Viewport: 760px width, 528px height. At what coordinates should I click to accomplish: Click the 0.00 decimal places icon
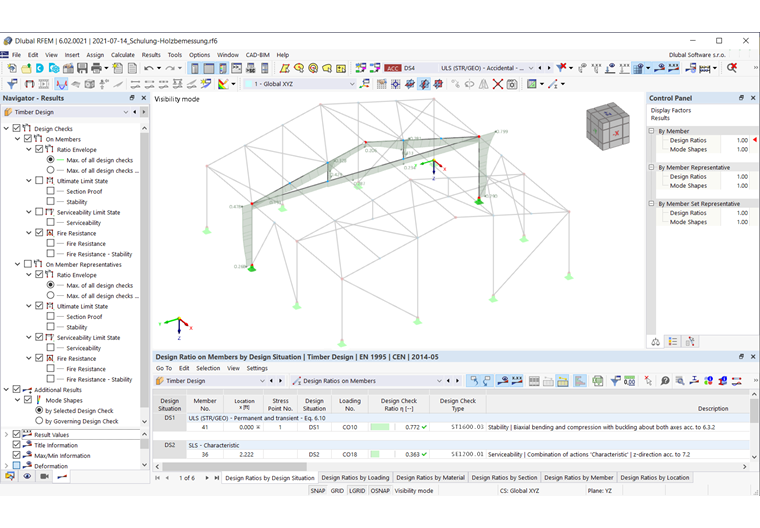coord(629,381)
